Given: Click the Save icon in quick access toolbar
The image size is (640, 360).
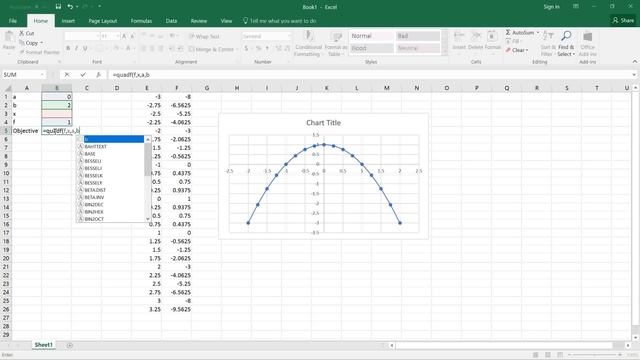Looking at the screenshot, I should [58, 7].
